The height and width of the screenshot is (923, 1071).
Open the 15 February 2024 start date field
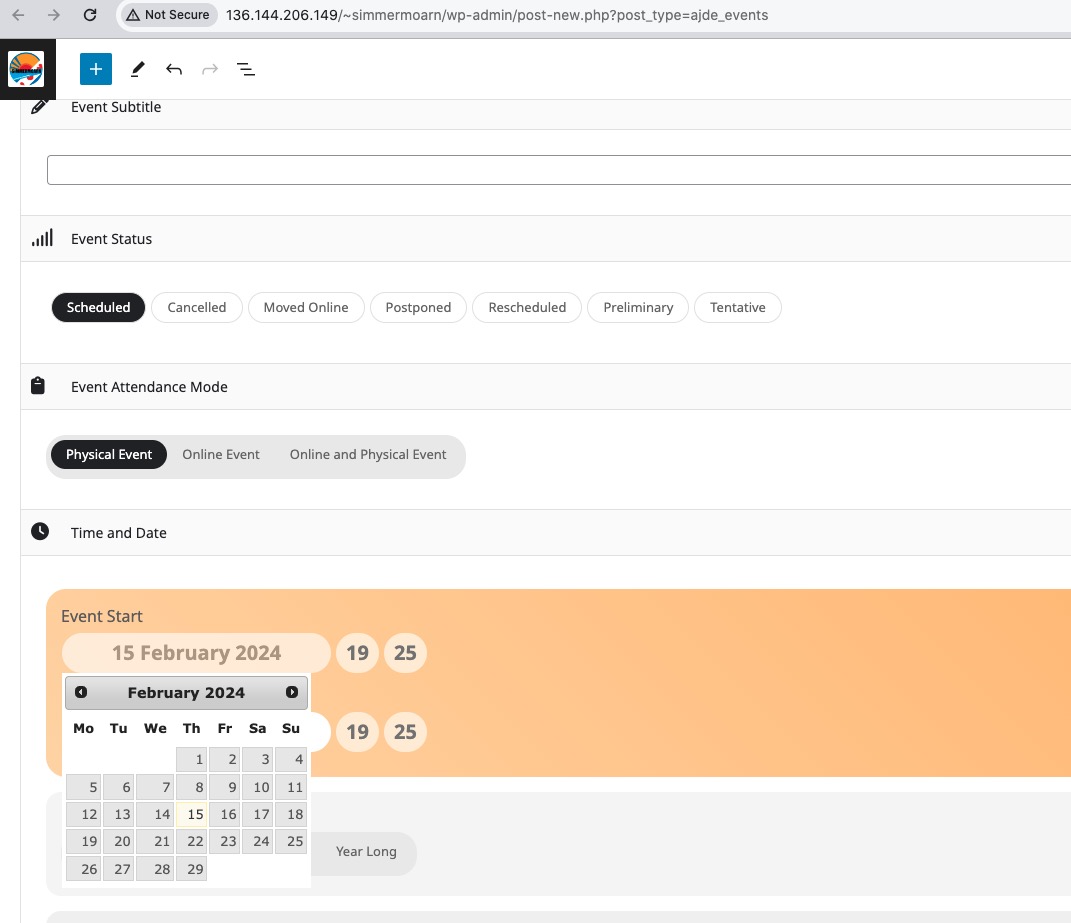[x=196, y=652]
